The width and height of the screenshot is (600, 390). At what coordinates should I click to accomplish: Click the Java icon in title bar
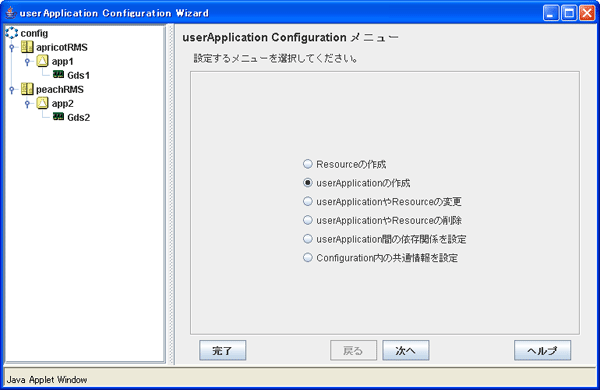click(x=11, y=13)
